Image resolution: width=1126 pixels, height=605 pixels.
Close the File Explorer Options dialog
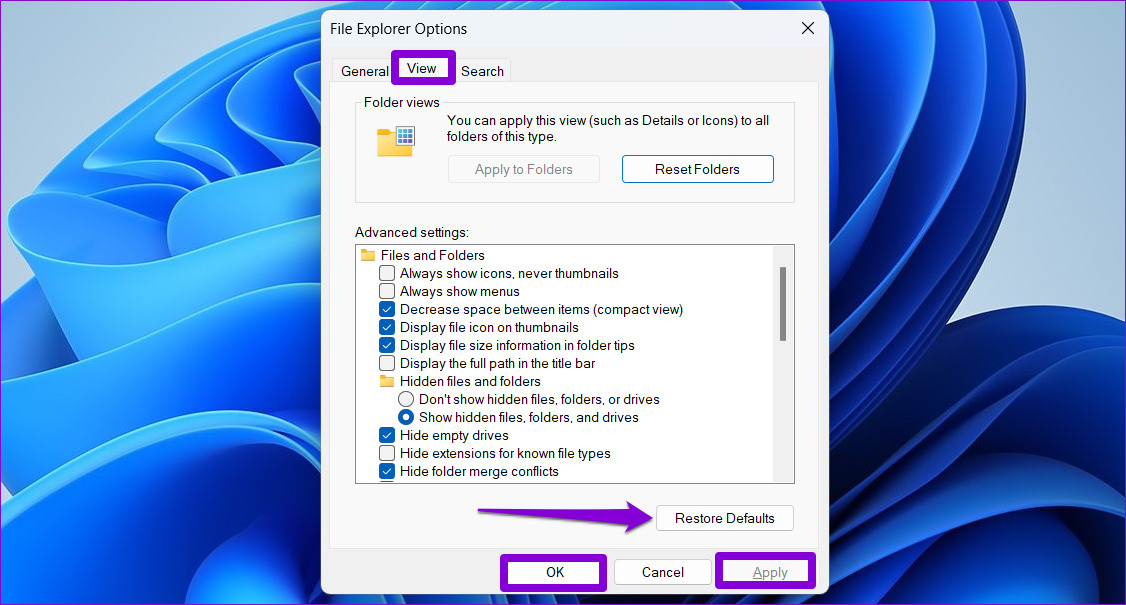808,28
